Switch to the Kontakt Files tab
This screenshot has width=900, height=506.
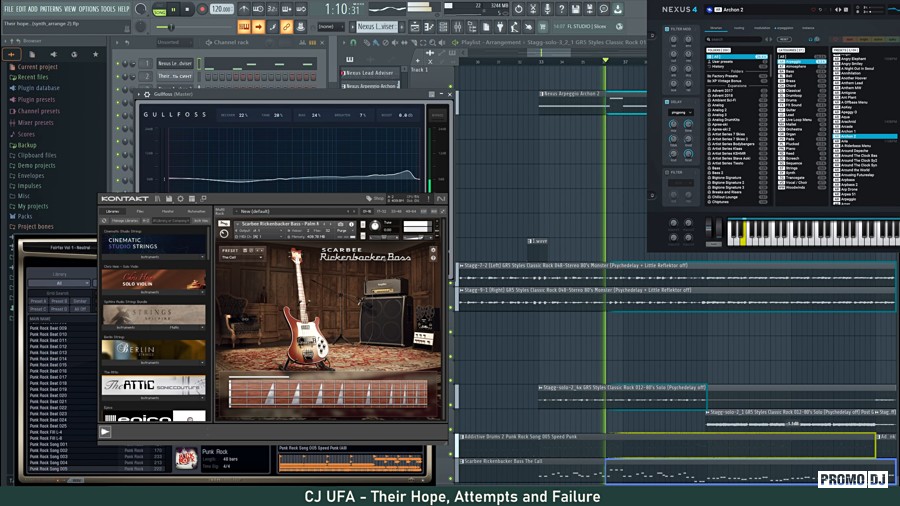click(x=140, y=211)
